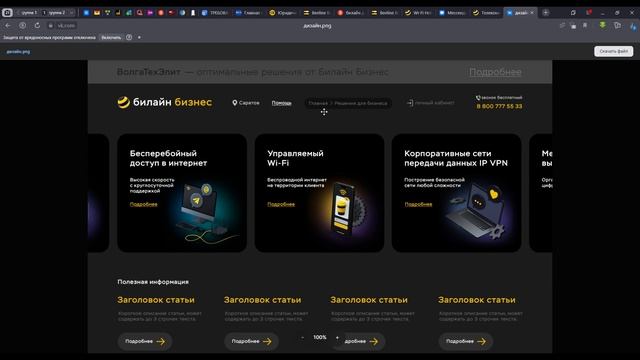Click Подробнее on Бесперебойный доступ в интернет card

click(143, 204)
